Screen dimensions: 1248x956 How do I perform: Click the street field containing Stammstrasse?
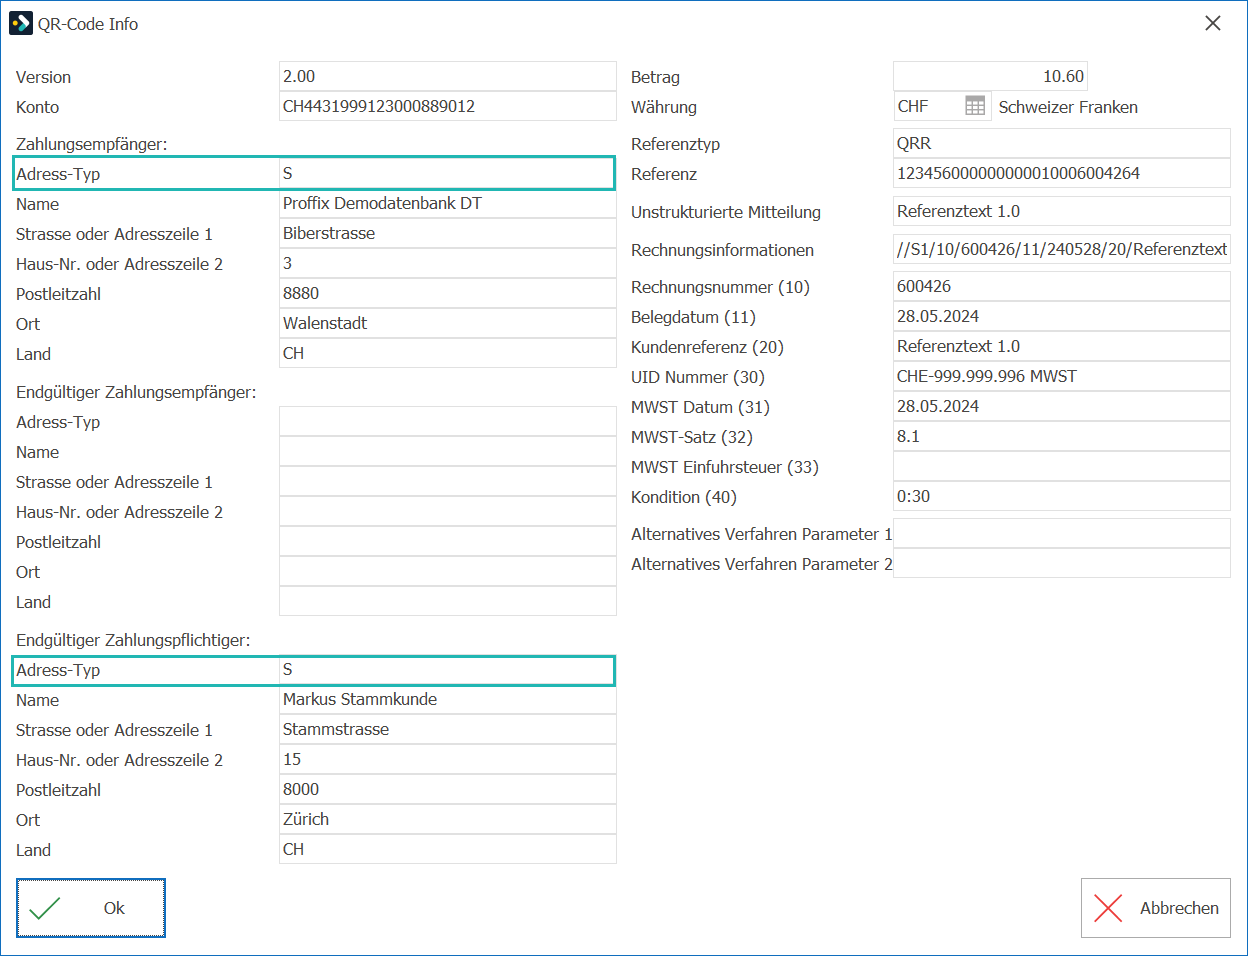click(x=448, y=729)
